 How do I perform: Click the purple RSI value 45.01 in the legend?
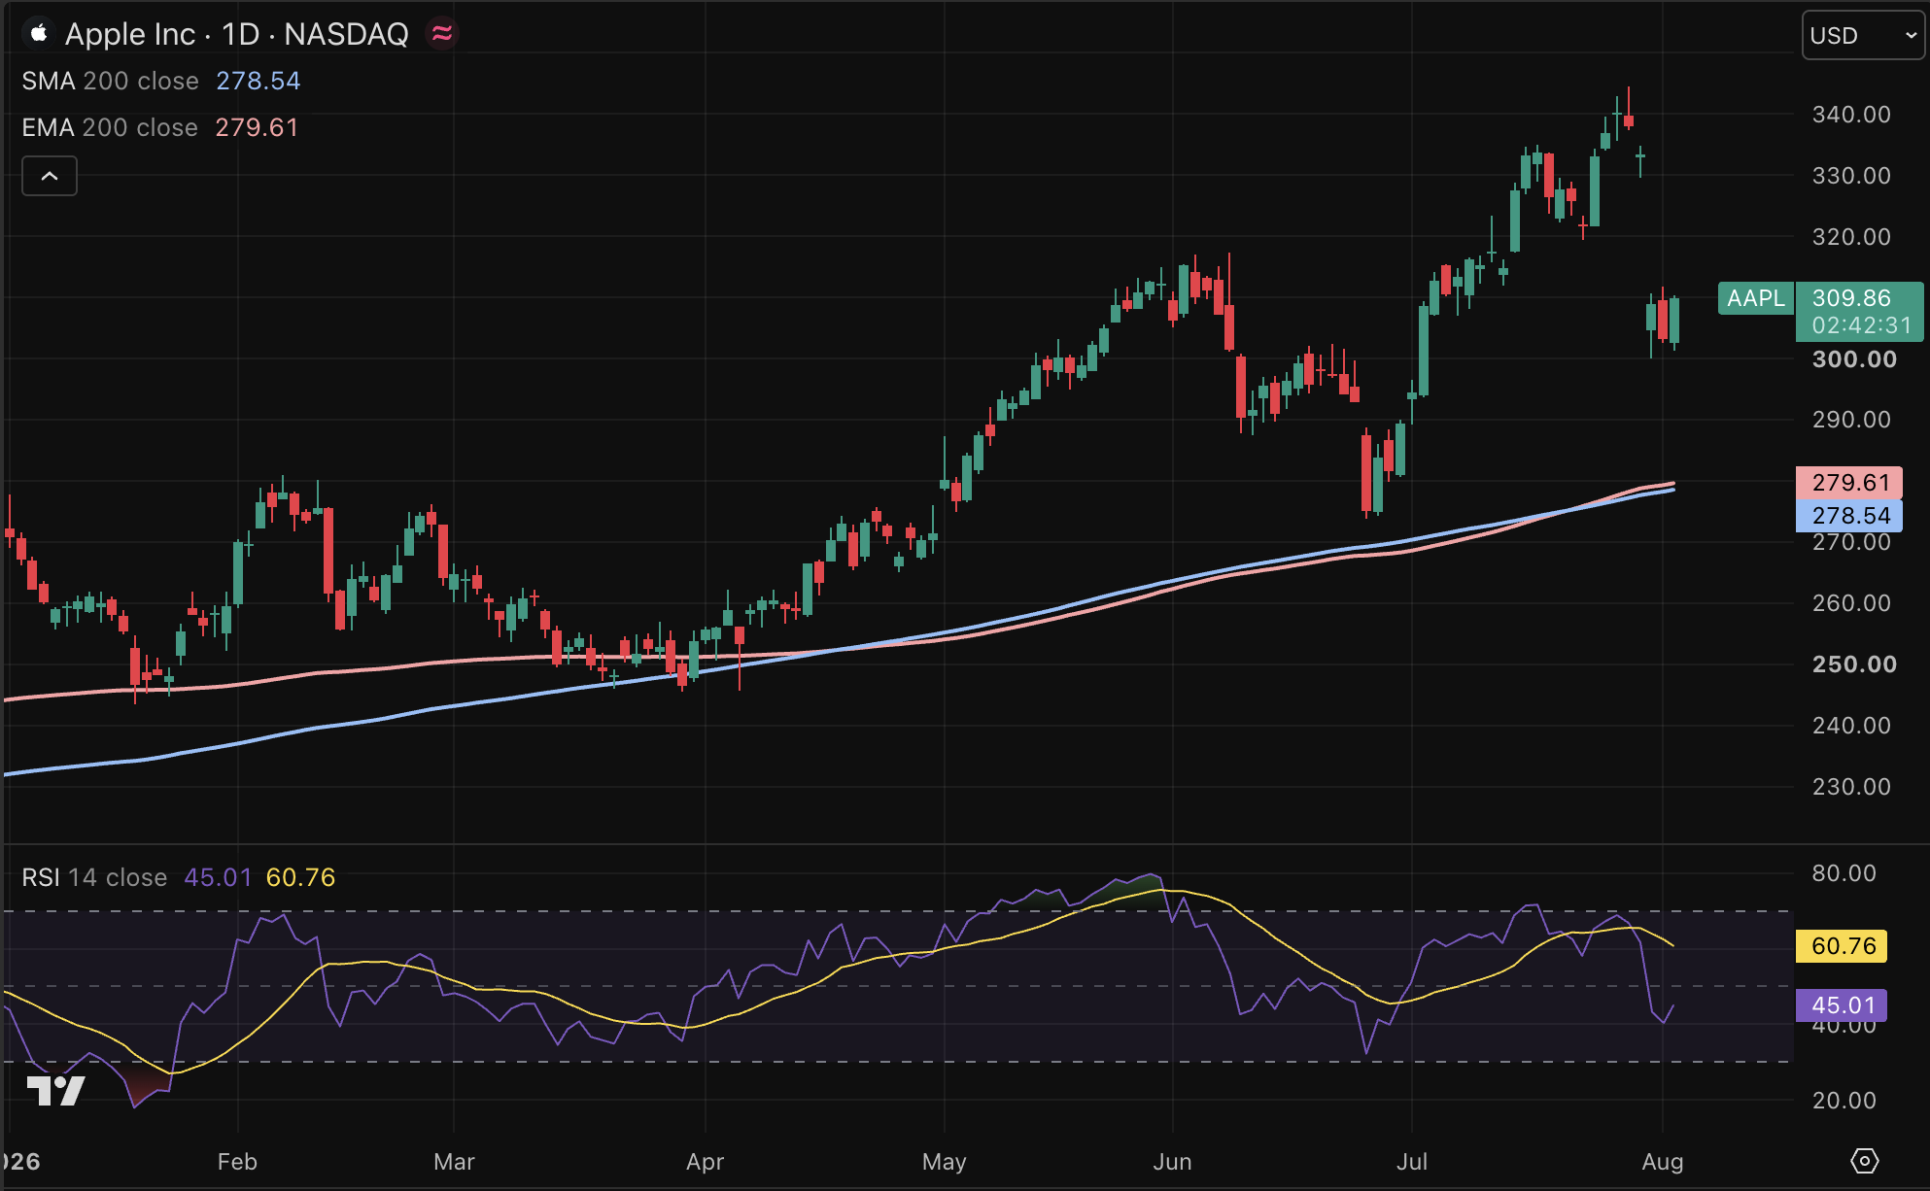tap(218, 878)
